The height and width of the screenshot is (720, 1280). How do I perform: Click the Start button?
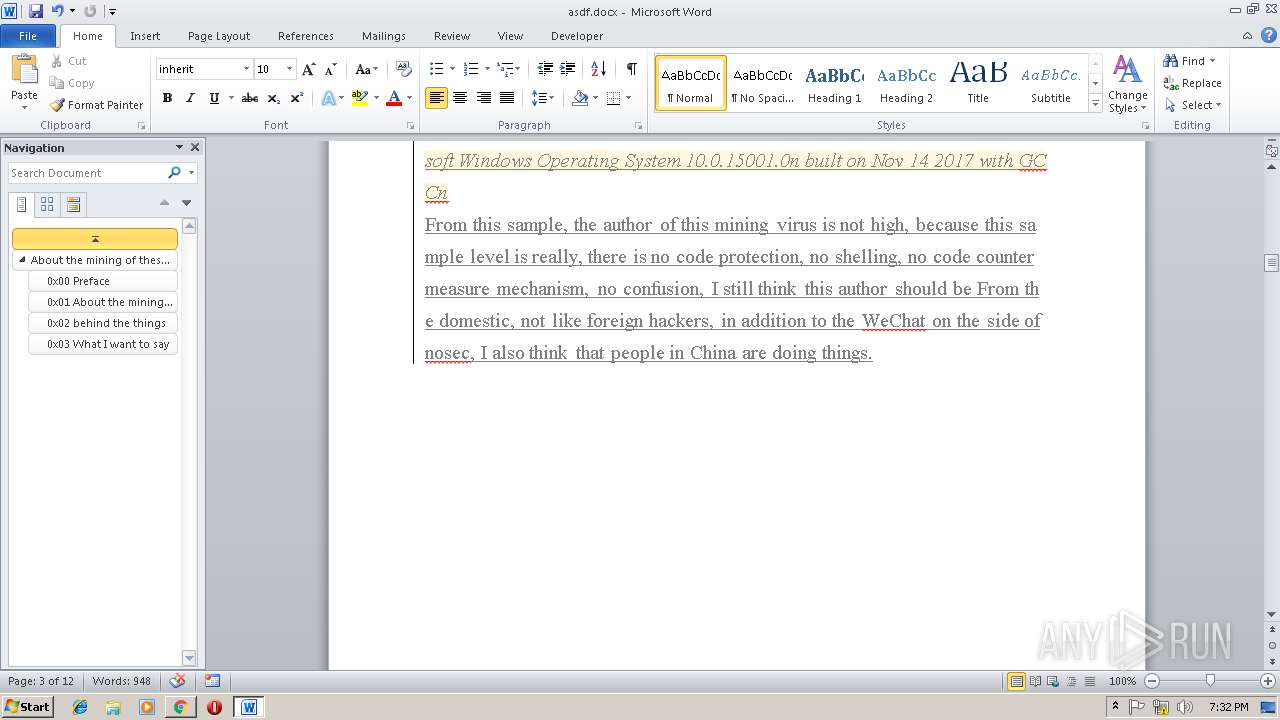click(x=28, y=706)
